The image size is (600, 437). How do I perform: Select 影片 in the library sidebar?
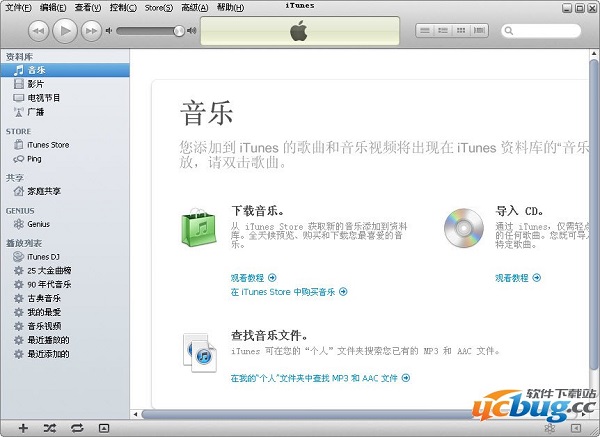(x=65, y=84)
